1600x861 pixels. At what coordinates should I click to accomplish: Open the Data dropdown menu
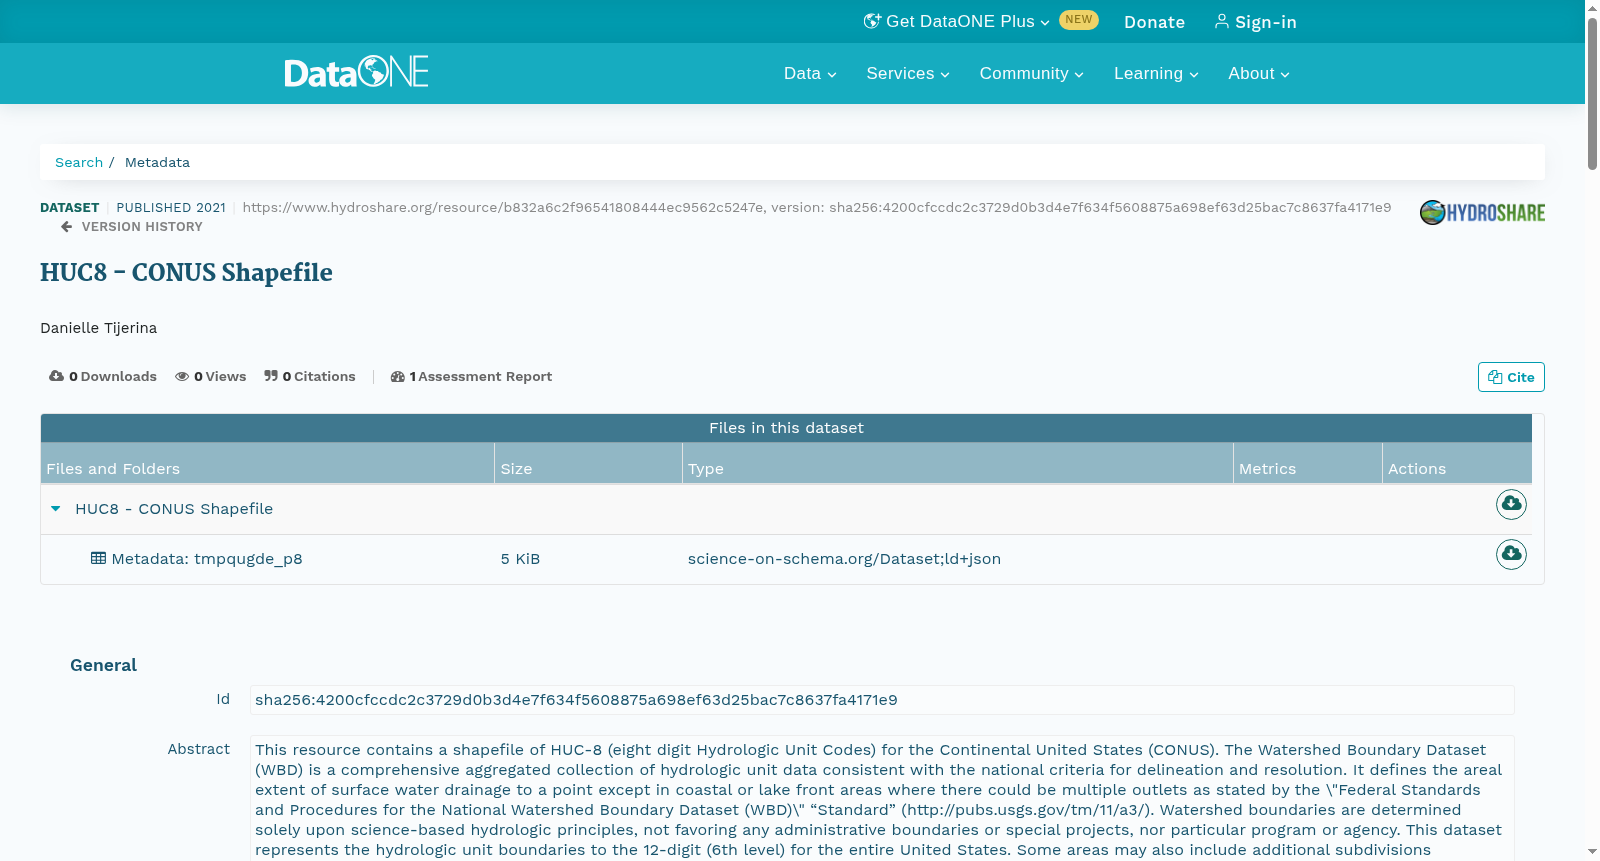[810, 74]
